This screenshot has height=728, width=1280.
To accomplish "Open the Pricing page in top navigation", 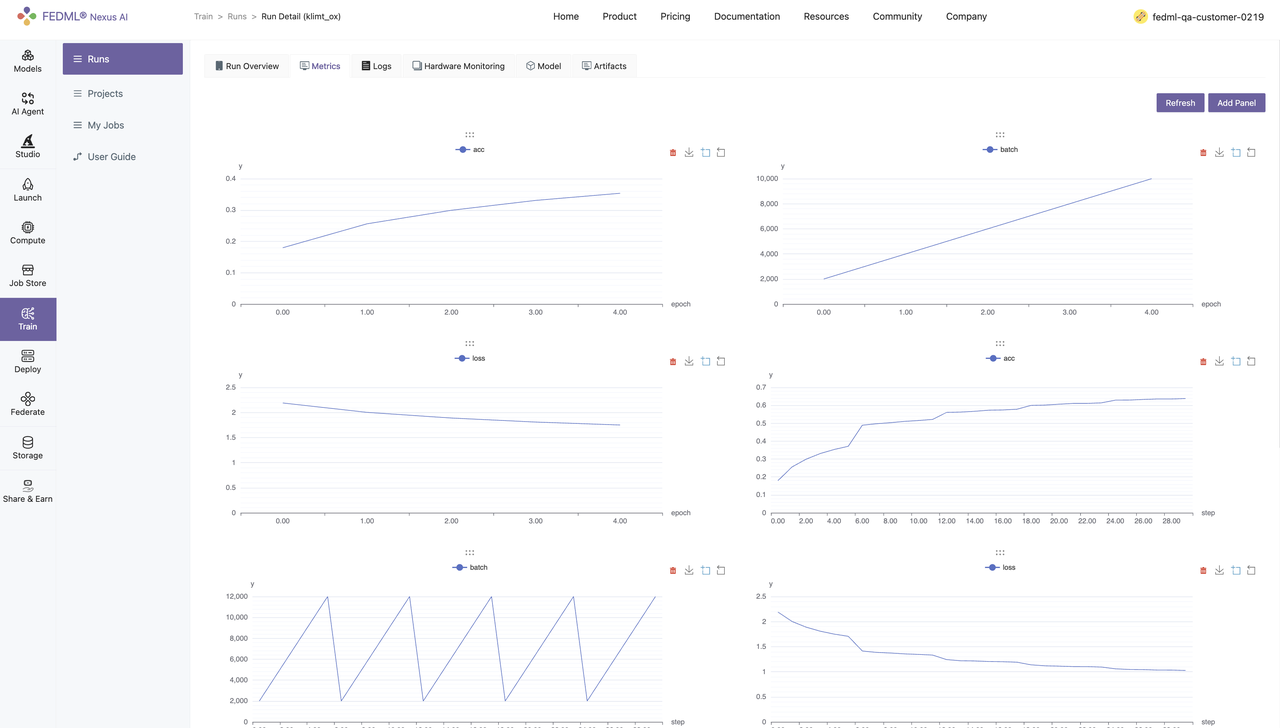I will click(675, 16).
